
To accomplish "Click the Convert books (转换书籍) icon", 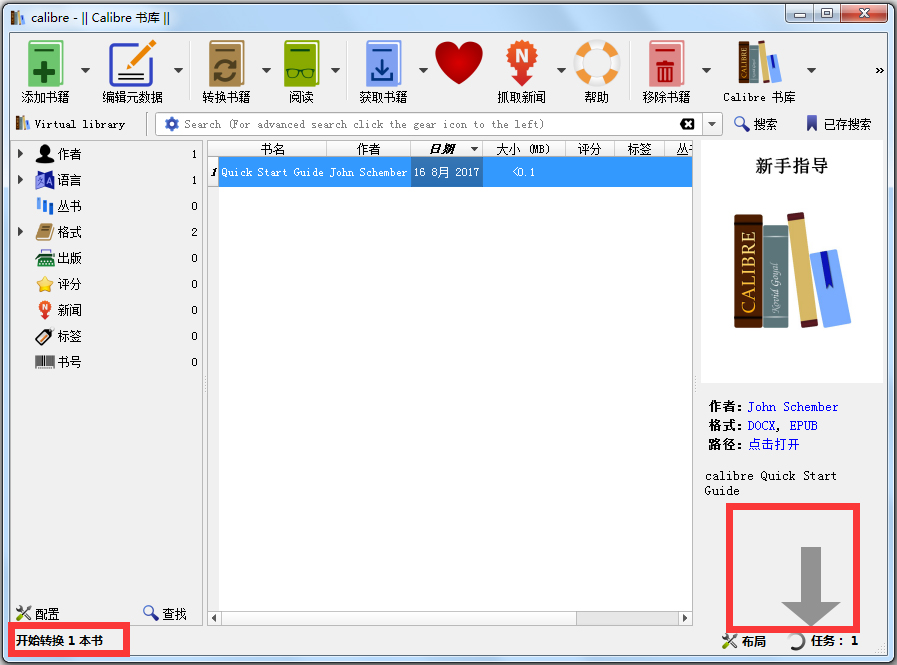I will (226, 66).
